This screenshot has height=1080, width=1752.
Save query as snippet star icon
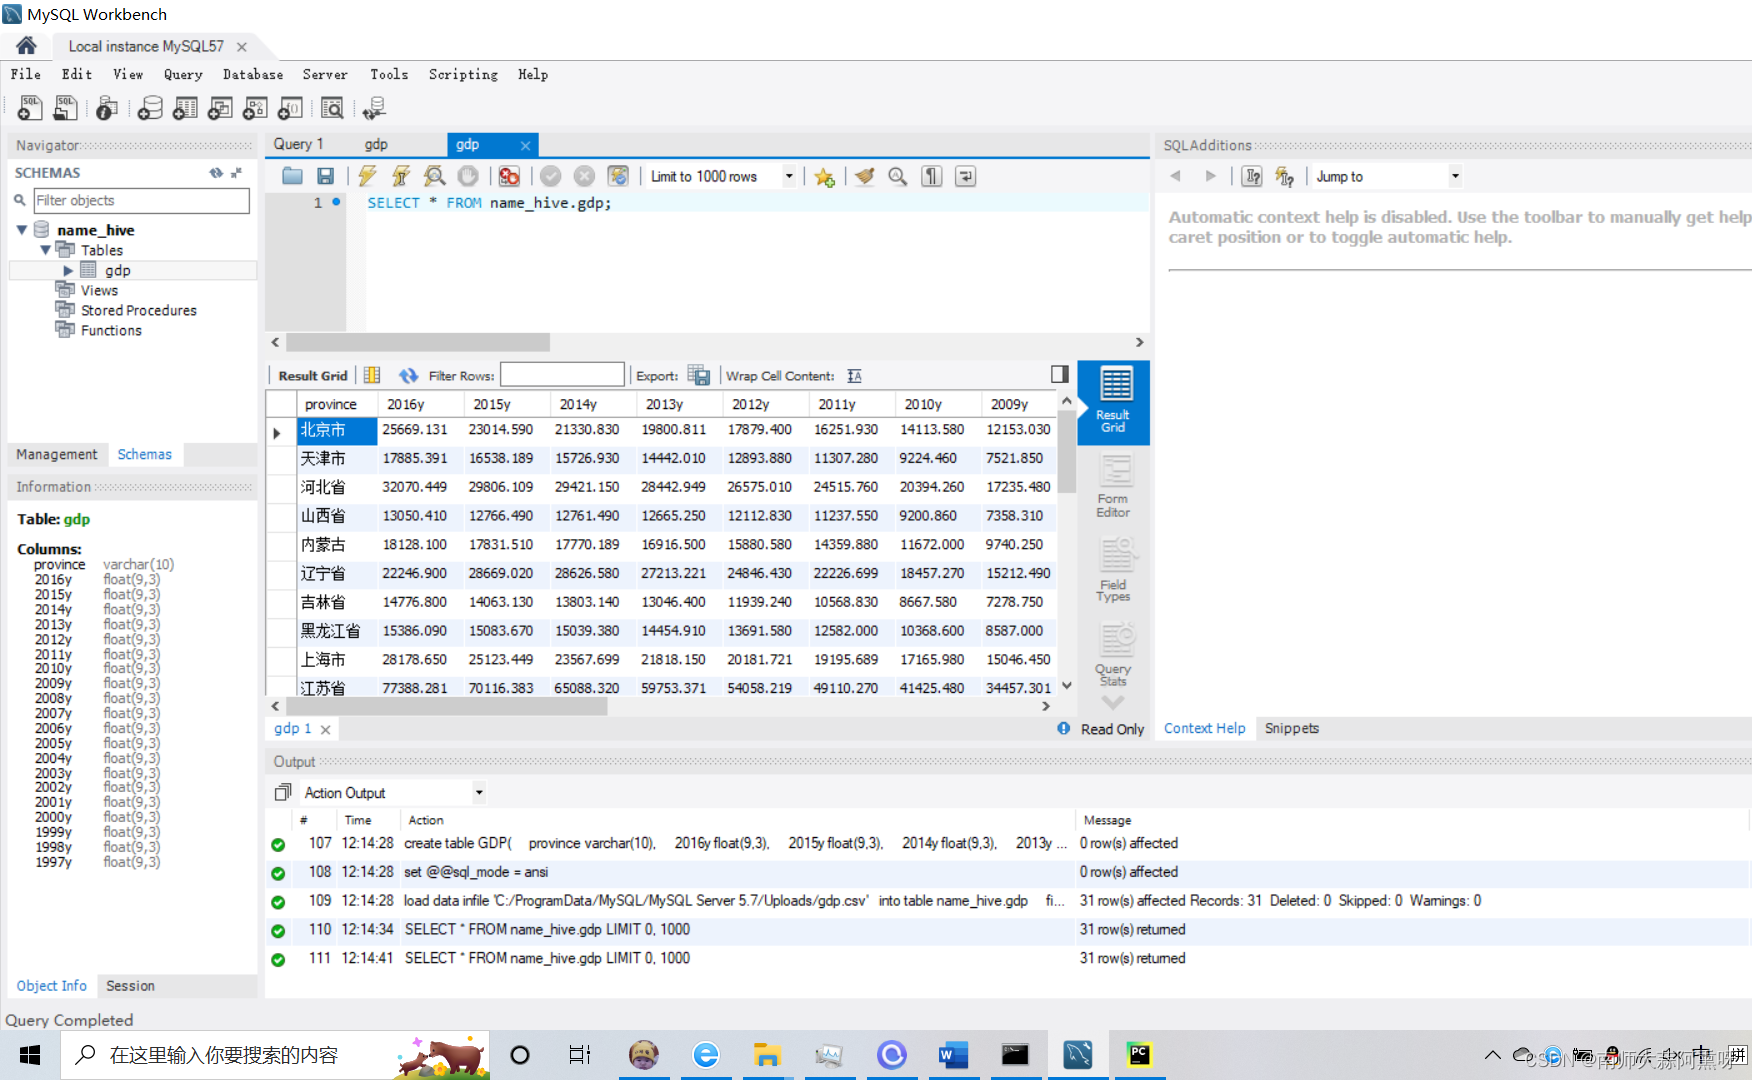point(824,176)
